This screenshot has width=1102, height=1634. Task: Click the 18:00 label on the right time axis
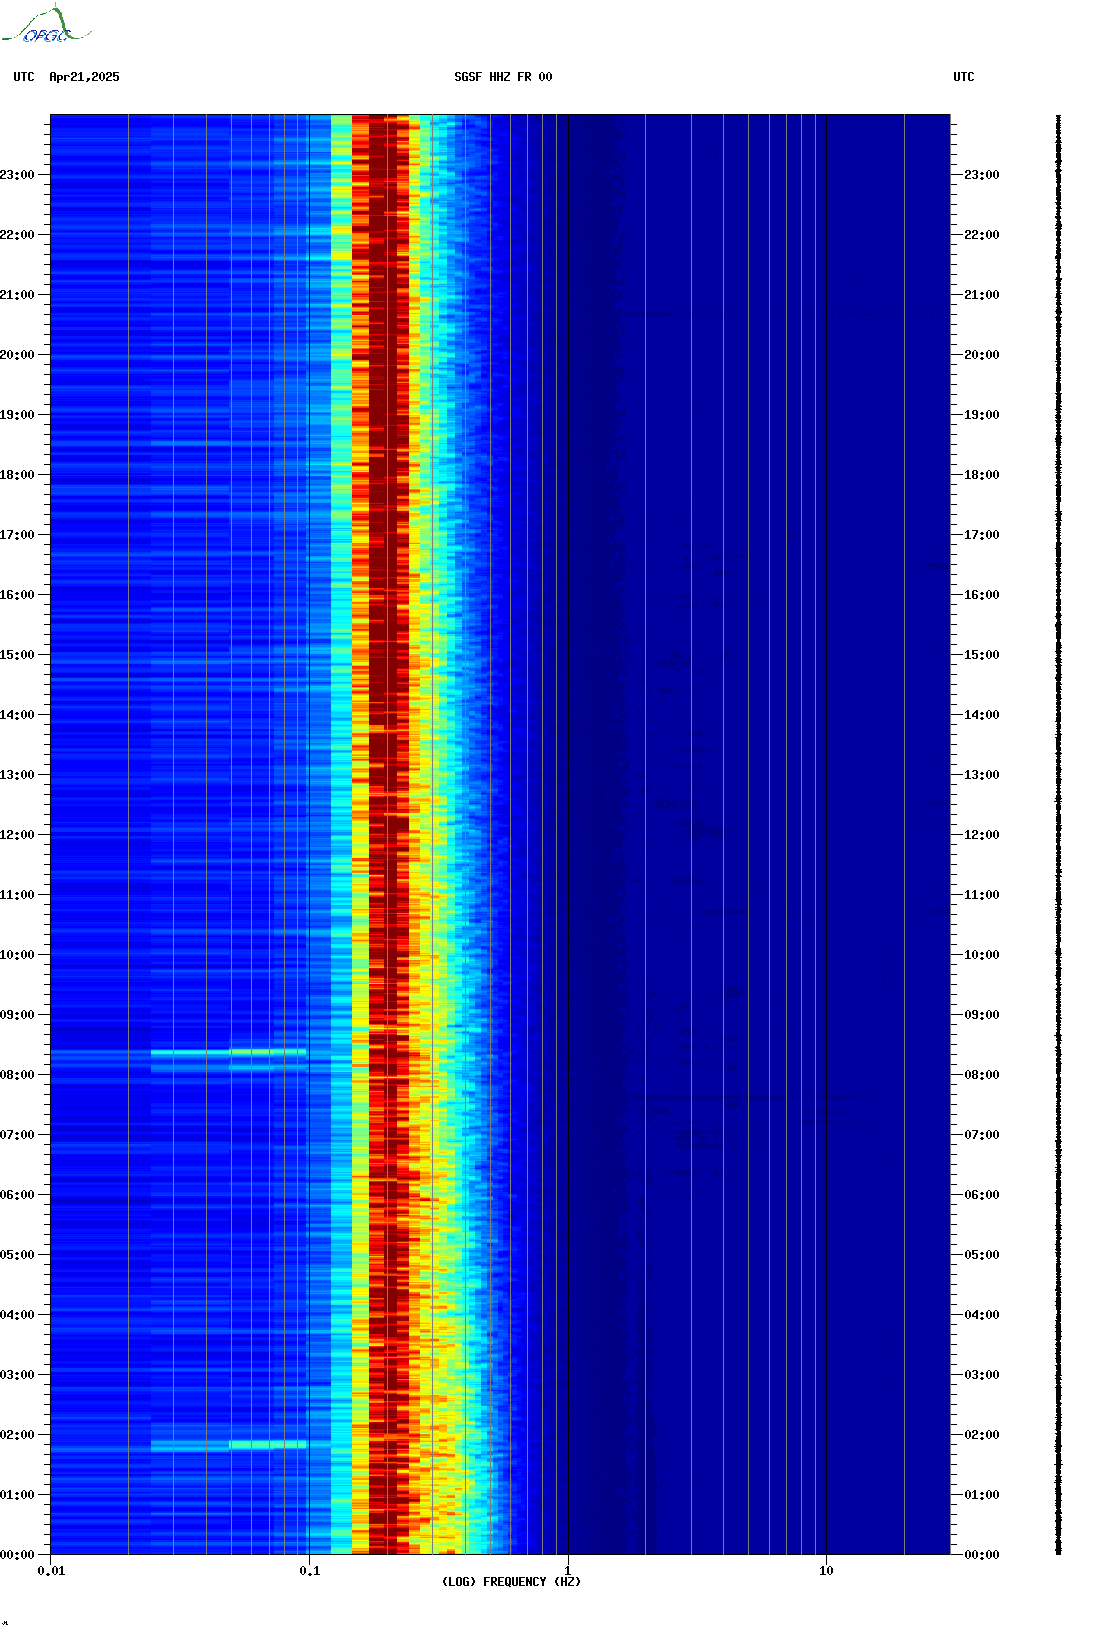(982, 475)
